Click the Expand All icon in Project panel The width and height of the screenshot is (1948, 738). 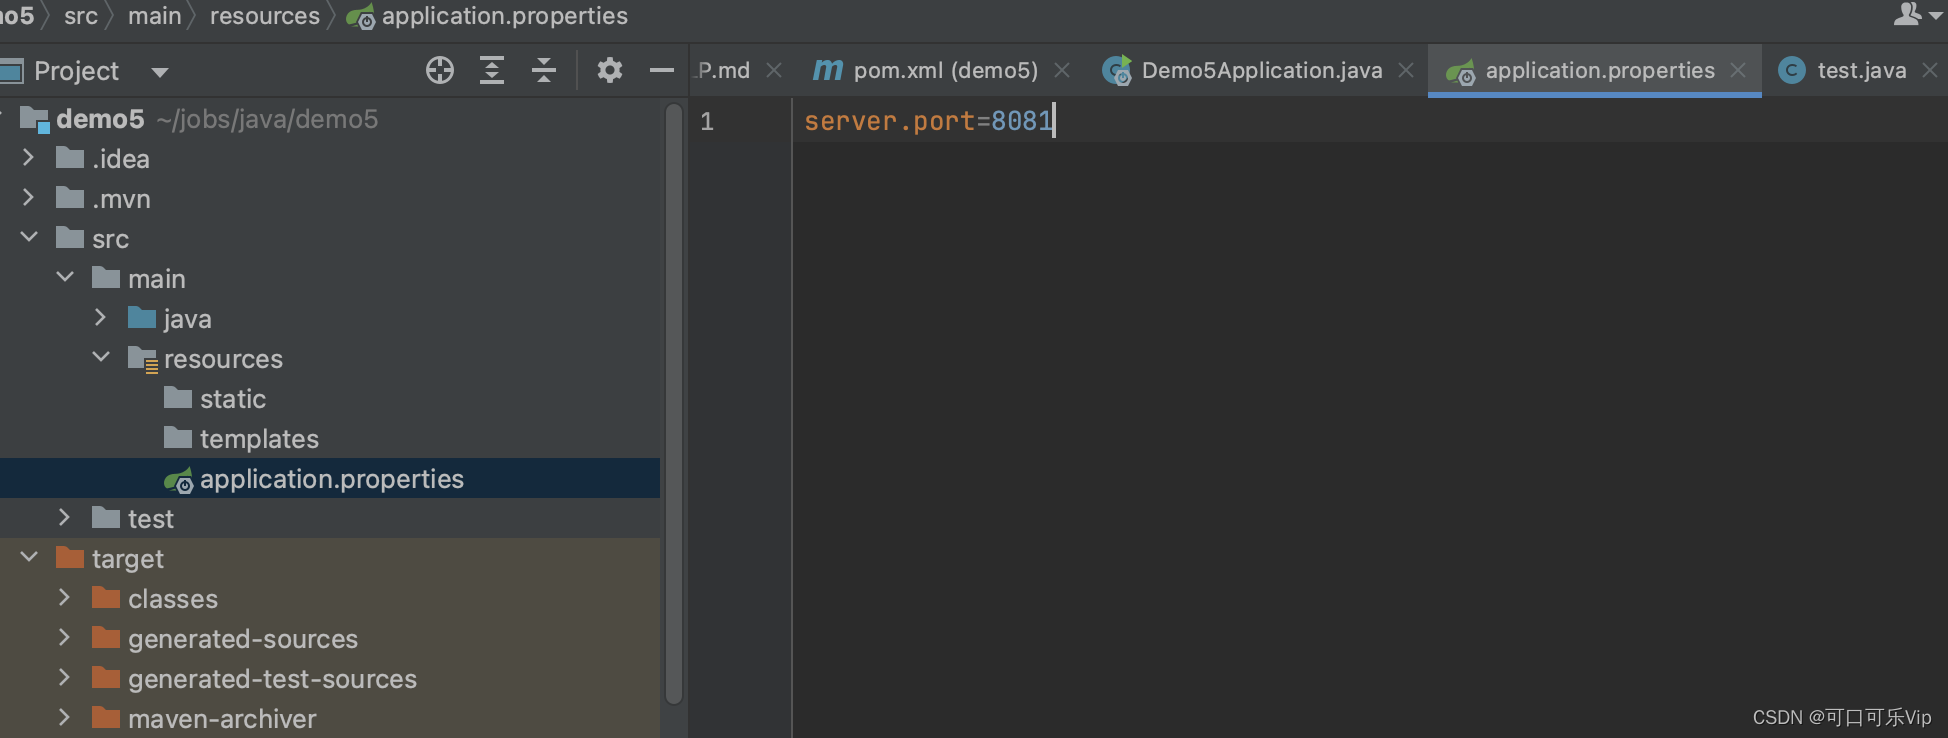(492, 70)
